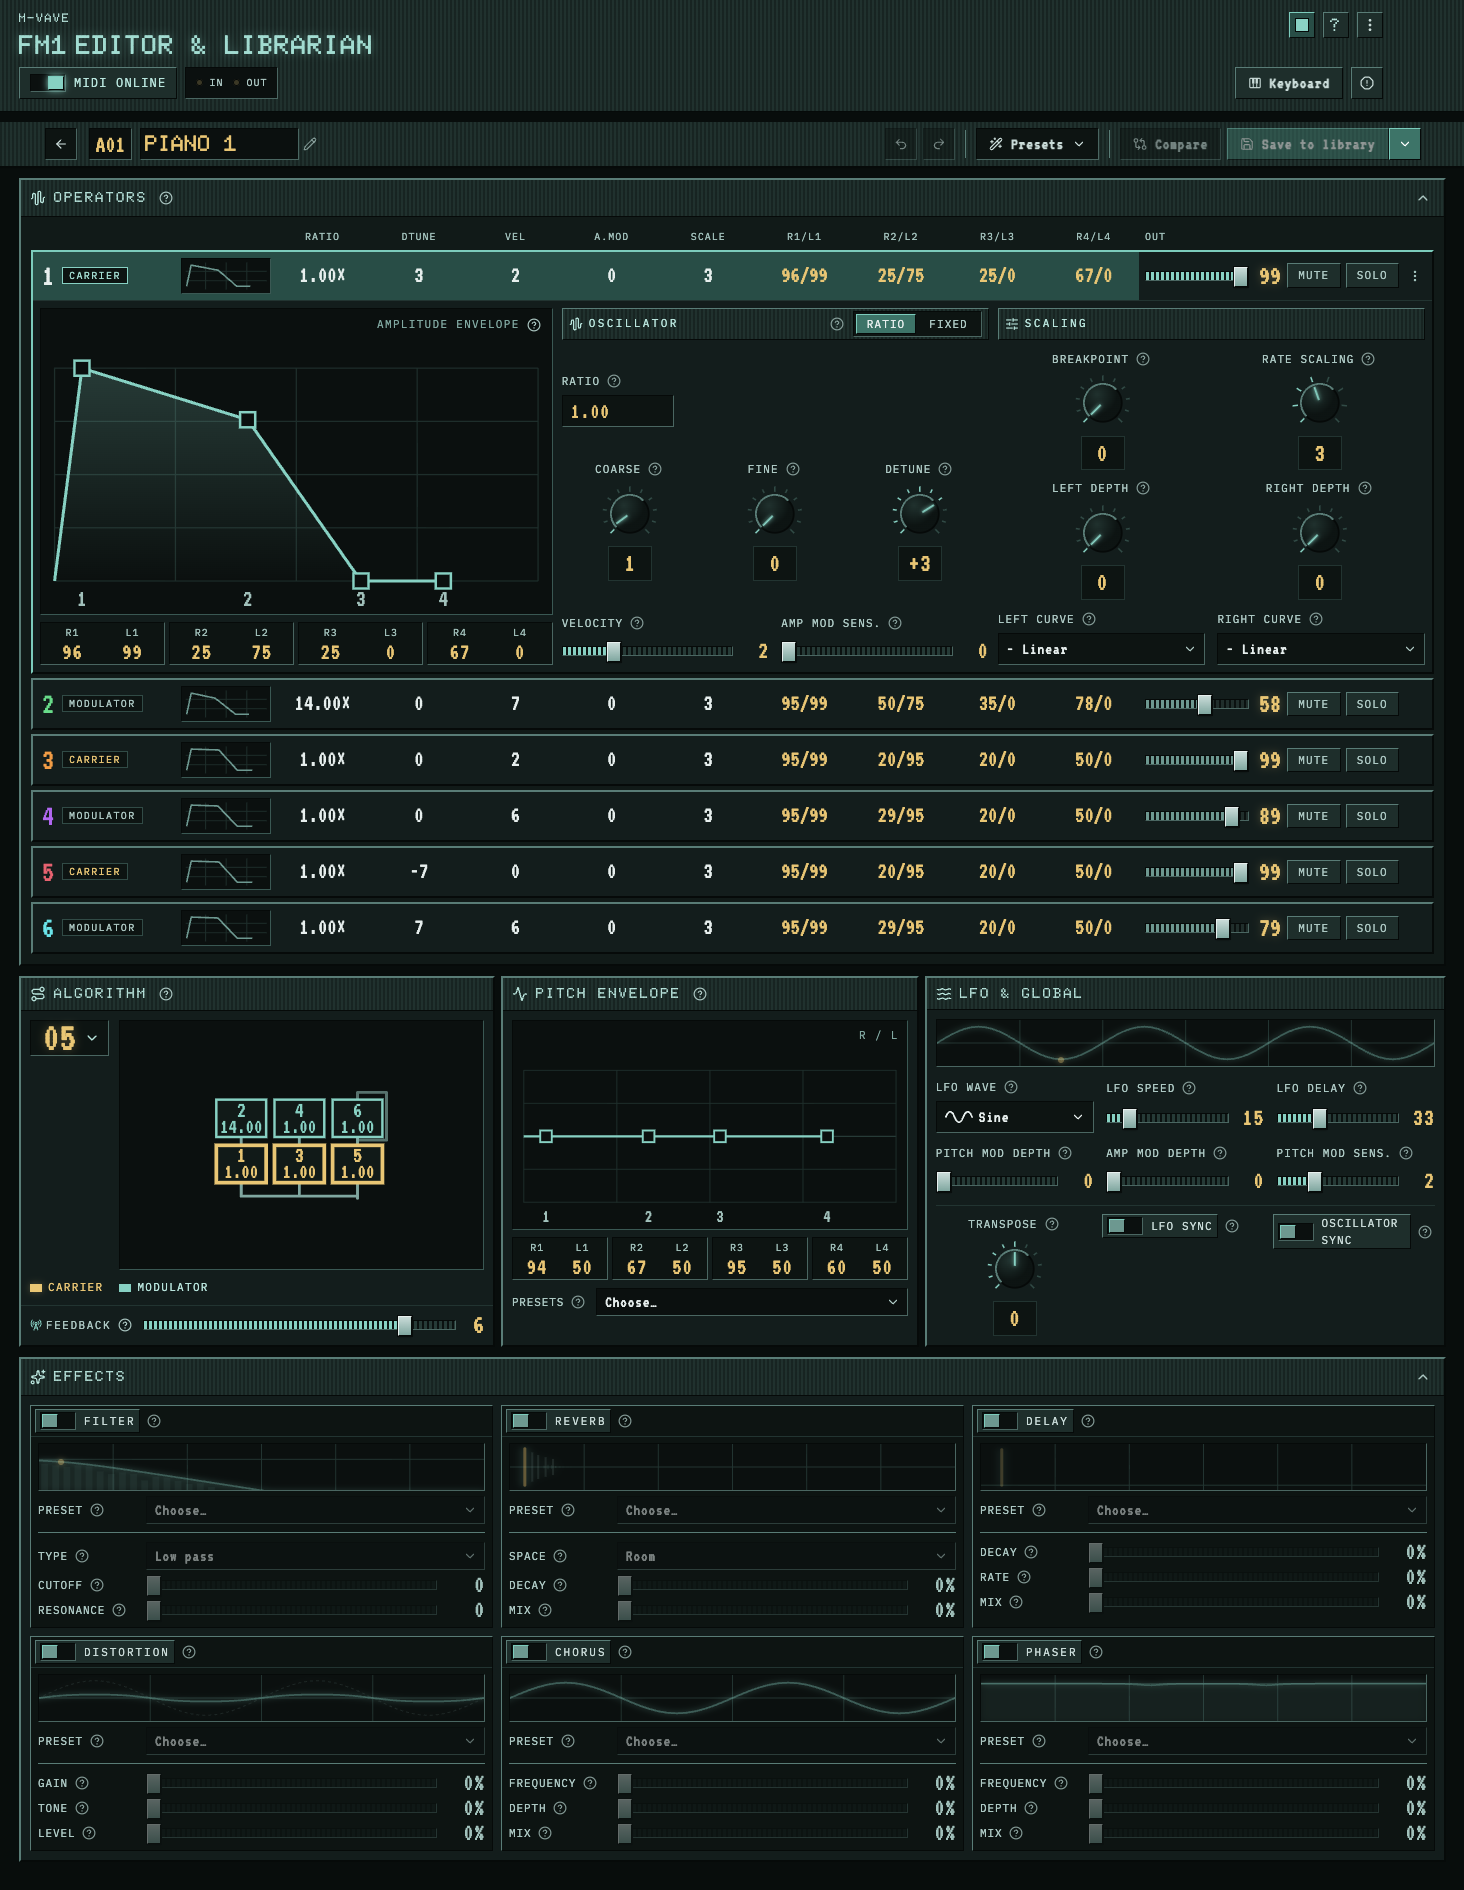
Task: Select operator 5 CARRIER row
Action: coord(732,872)
